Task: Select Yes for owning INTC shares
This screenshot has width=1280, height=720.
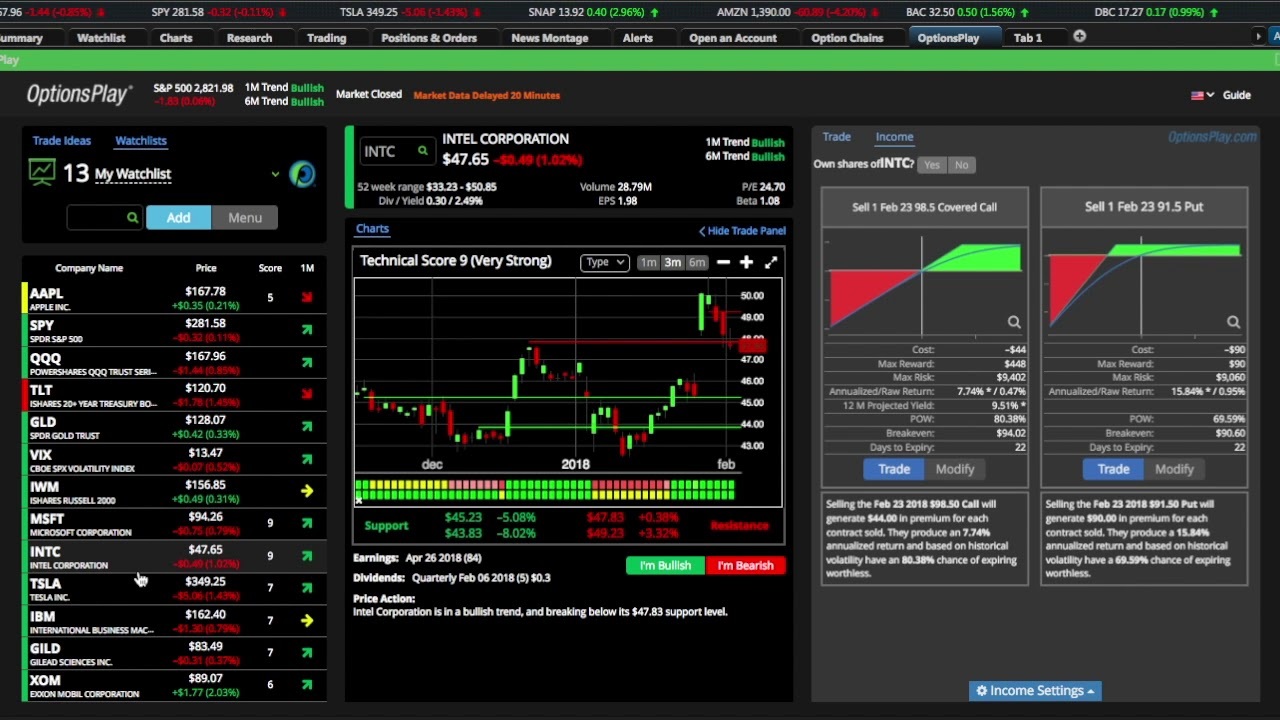Action: (932, 165)
